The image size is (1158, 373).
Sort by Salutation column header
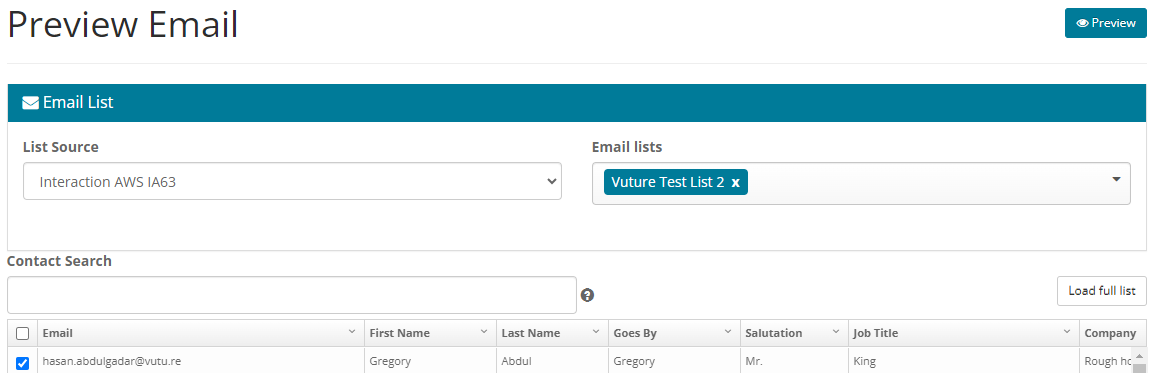(774, 333)
